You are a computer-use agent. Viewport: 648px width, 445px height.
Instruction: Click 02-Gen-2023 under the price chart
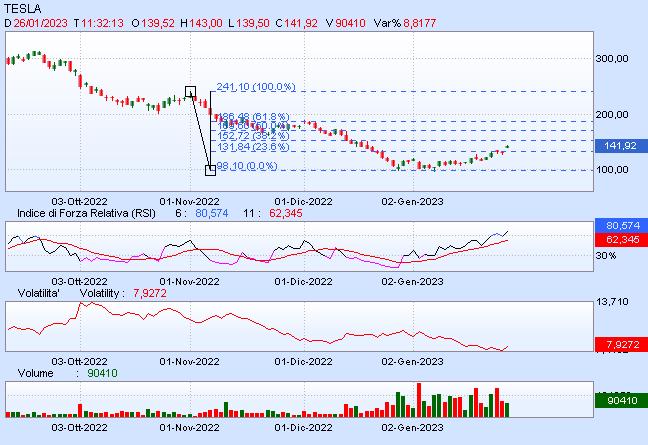pyautogui.click(x=412, y=202)
